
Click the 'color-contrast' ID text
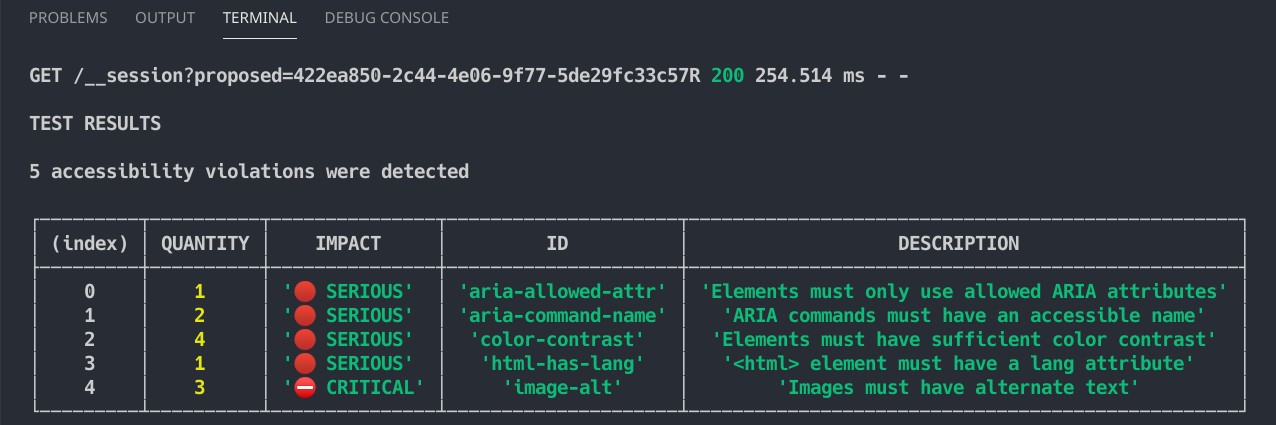click(563, 340)
